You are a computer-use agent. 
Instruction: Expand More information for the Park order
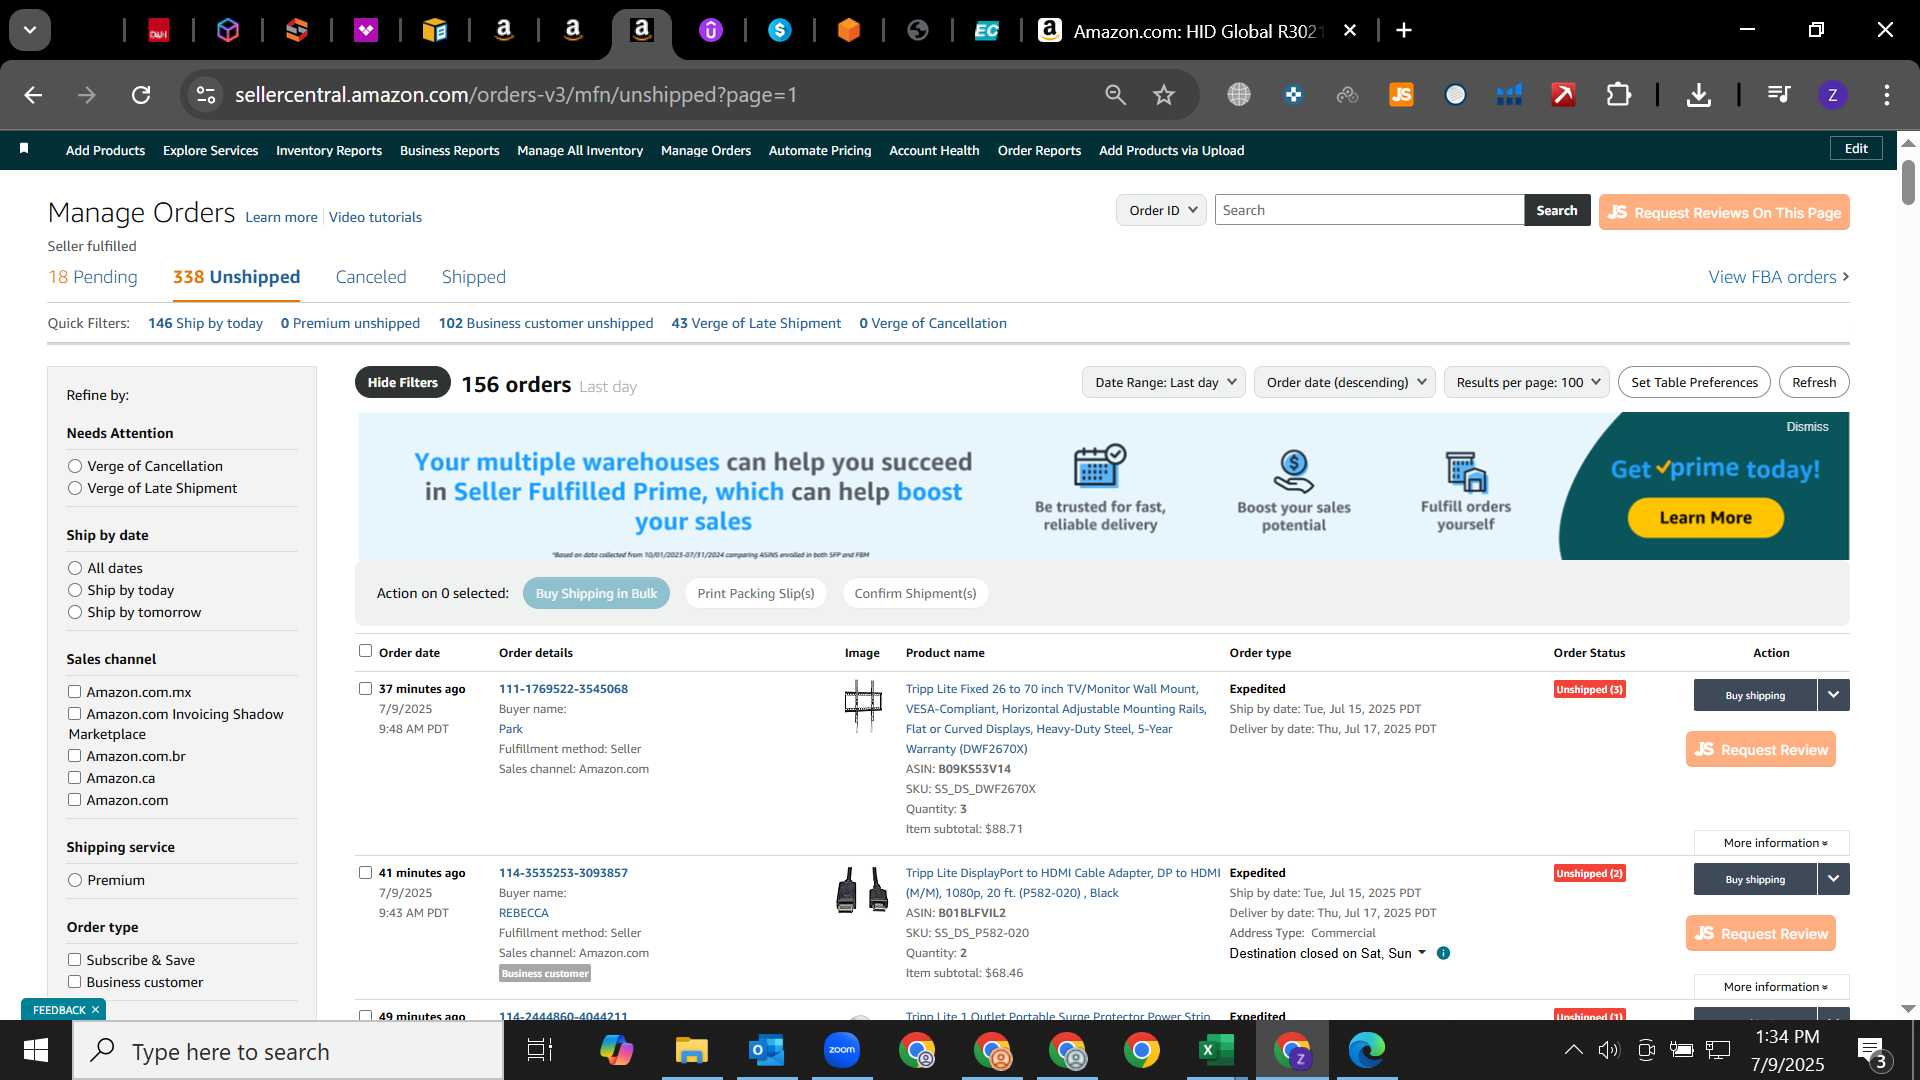point(1774,843)
